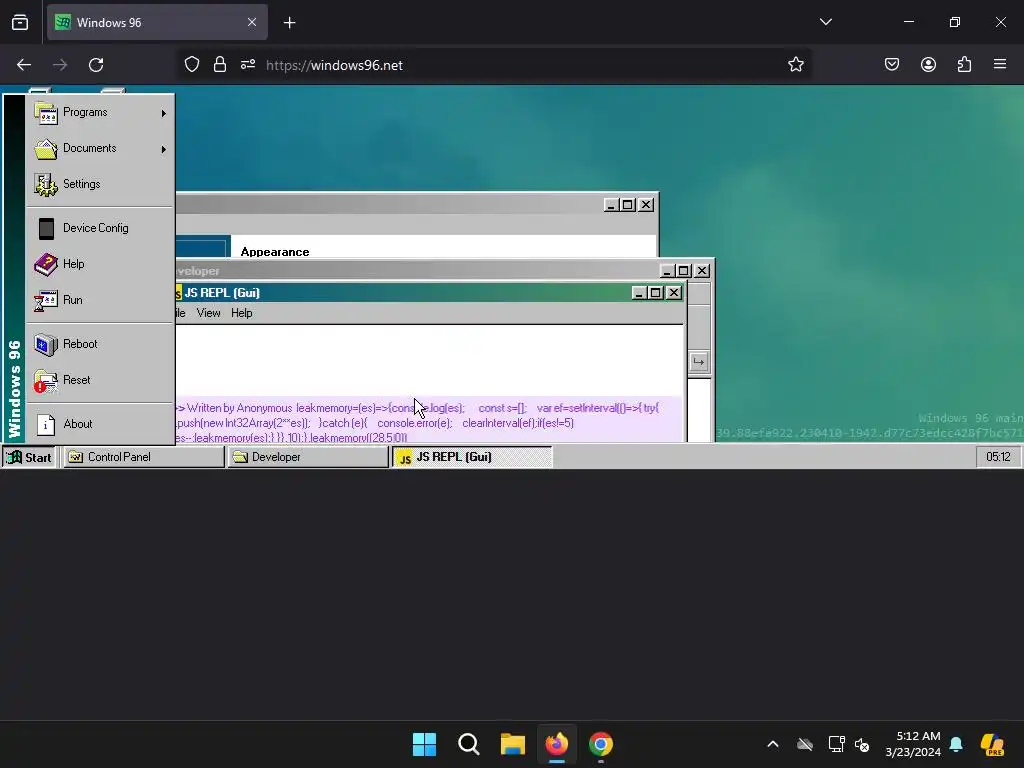
Task: Bookmark this page with the star
Action: (x=795, y=65)
